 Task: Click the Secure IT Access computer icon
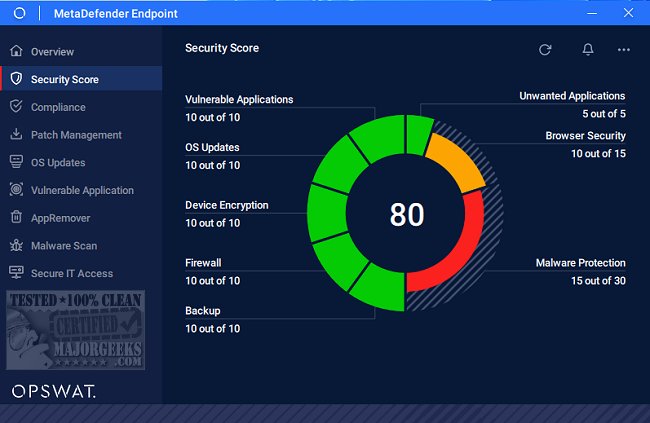click(16, 272)
